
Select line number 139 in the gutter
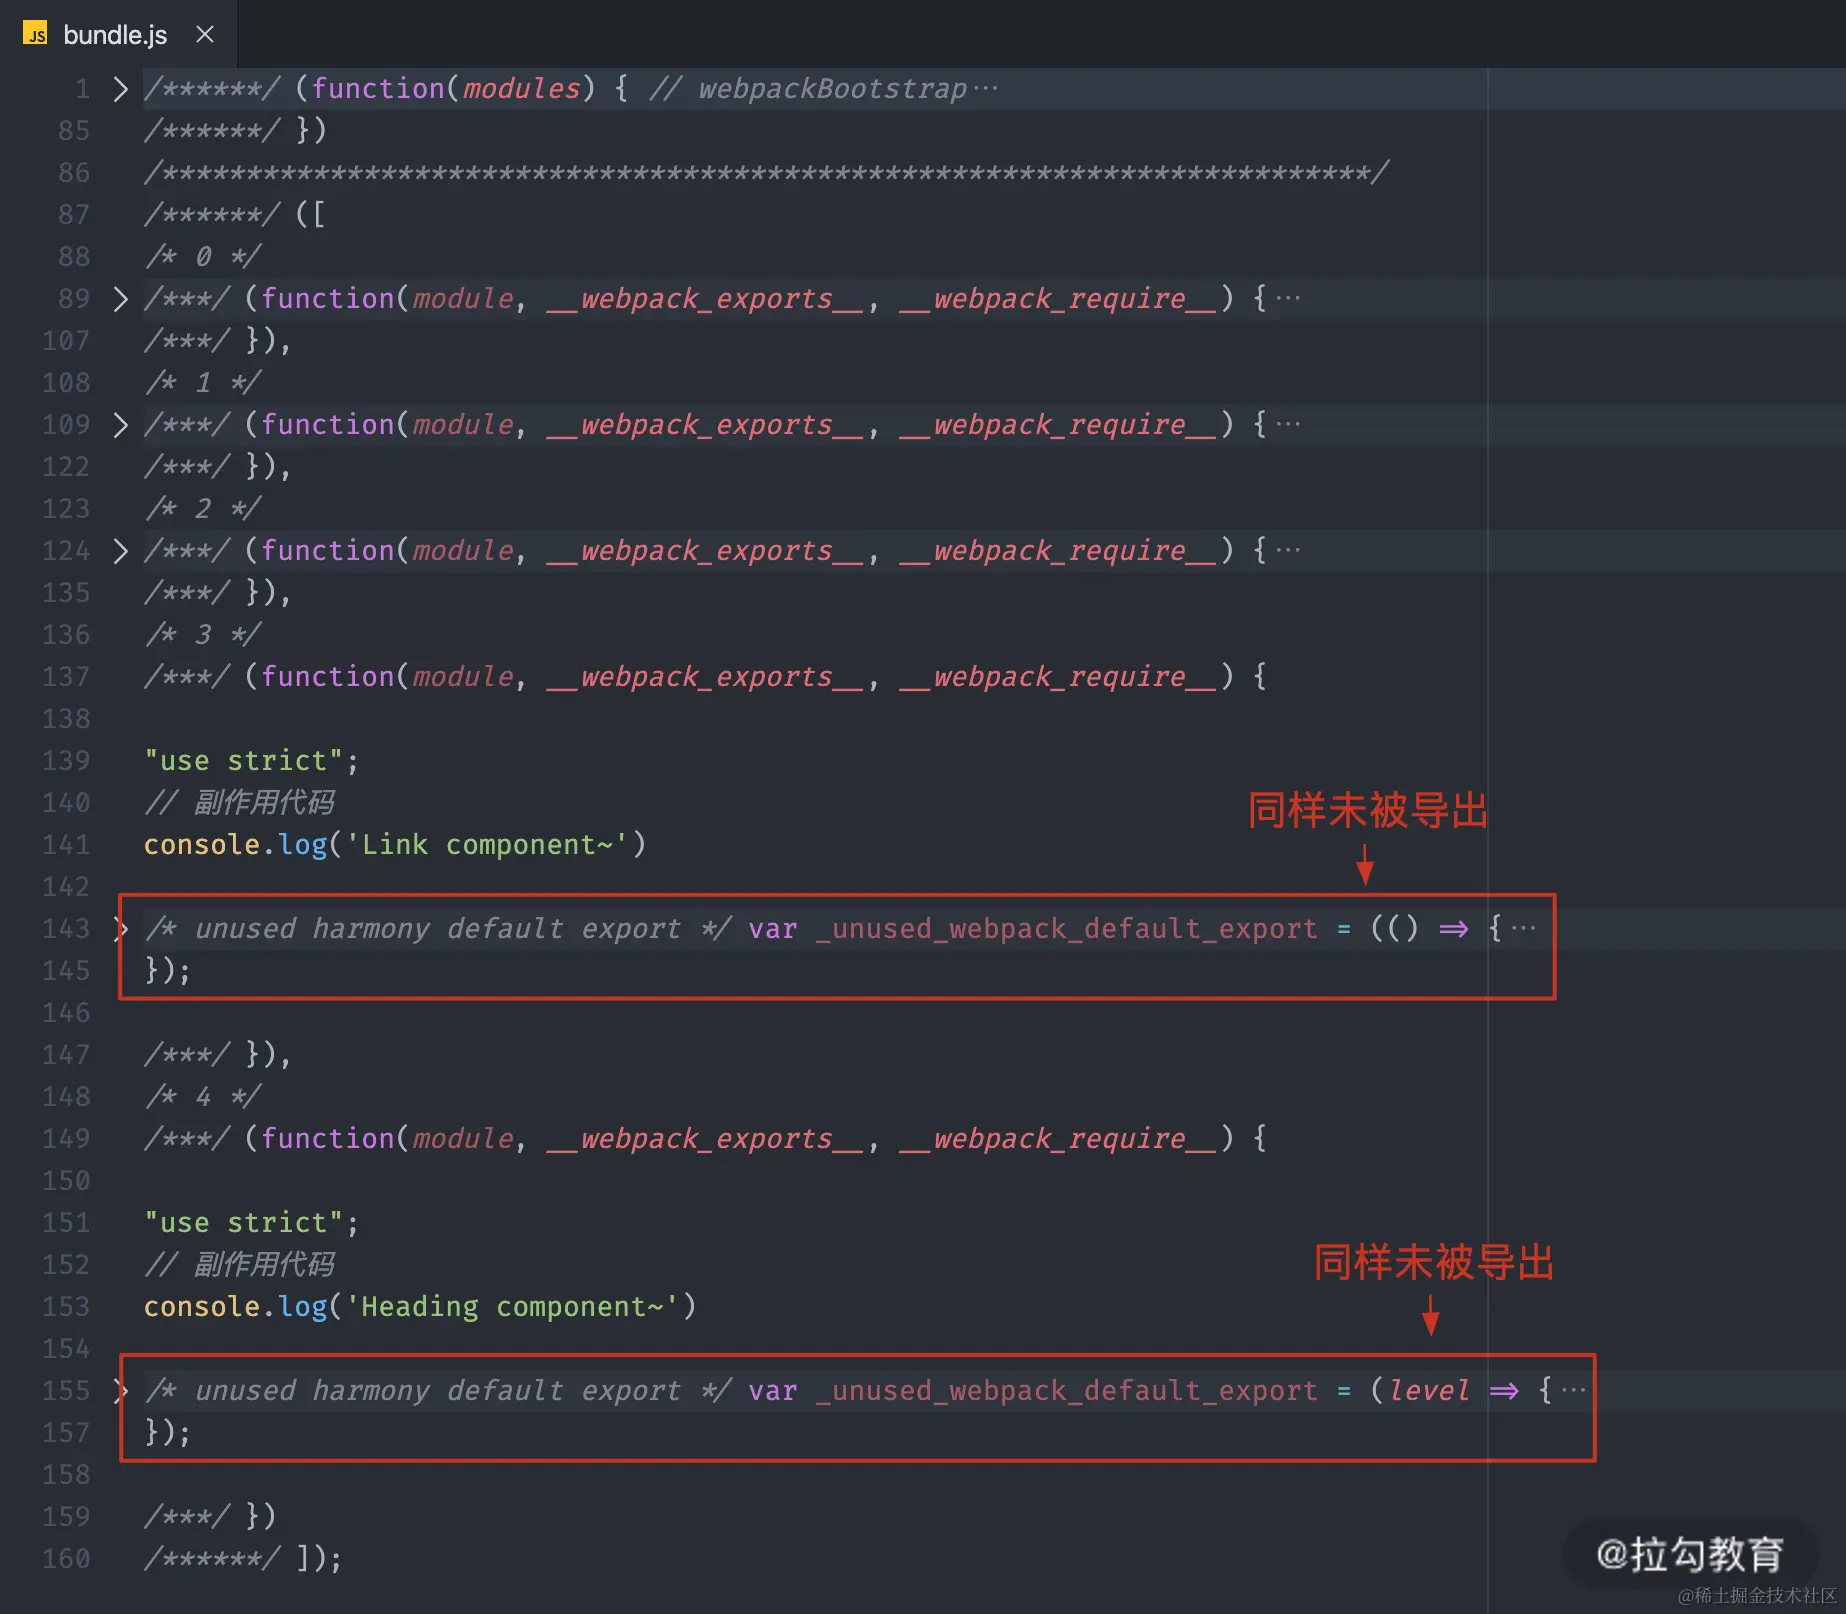pos(66,760)
